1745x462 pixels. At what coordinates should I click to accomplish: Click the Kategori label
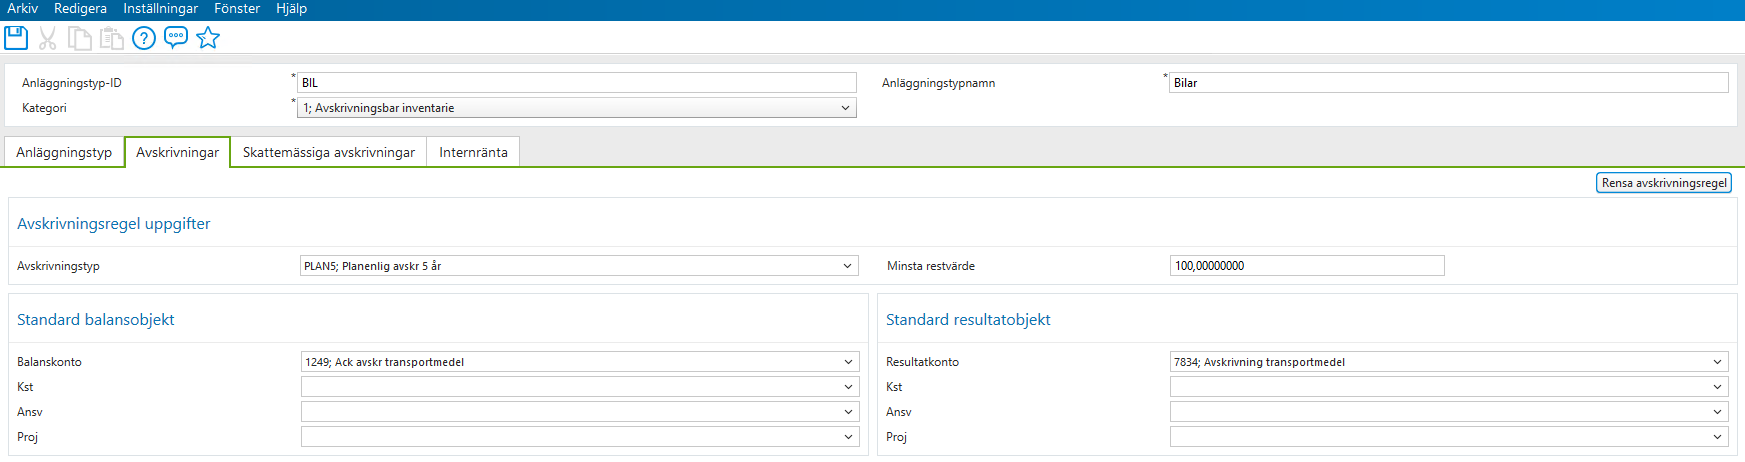(44, 108)
